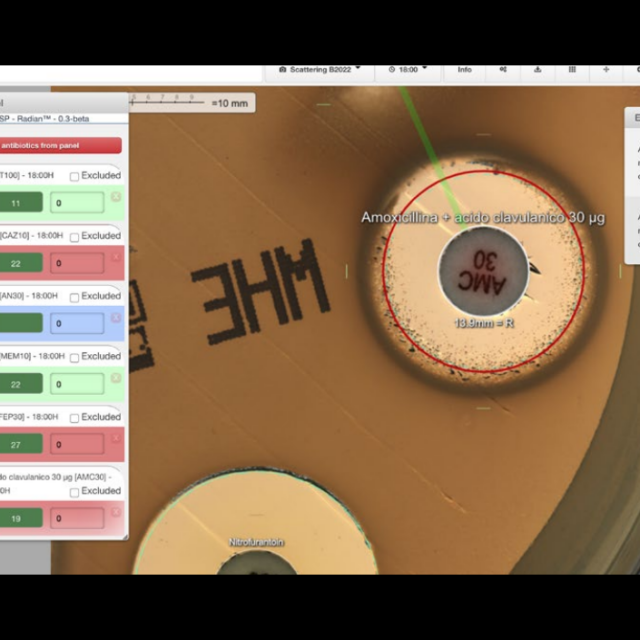
Task: Remove the FEP30 row with its X icon
Action: click(x=116, y=438)
